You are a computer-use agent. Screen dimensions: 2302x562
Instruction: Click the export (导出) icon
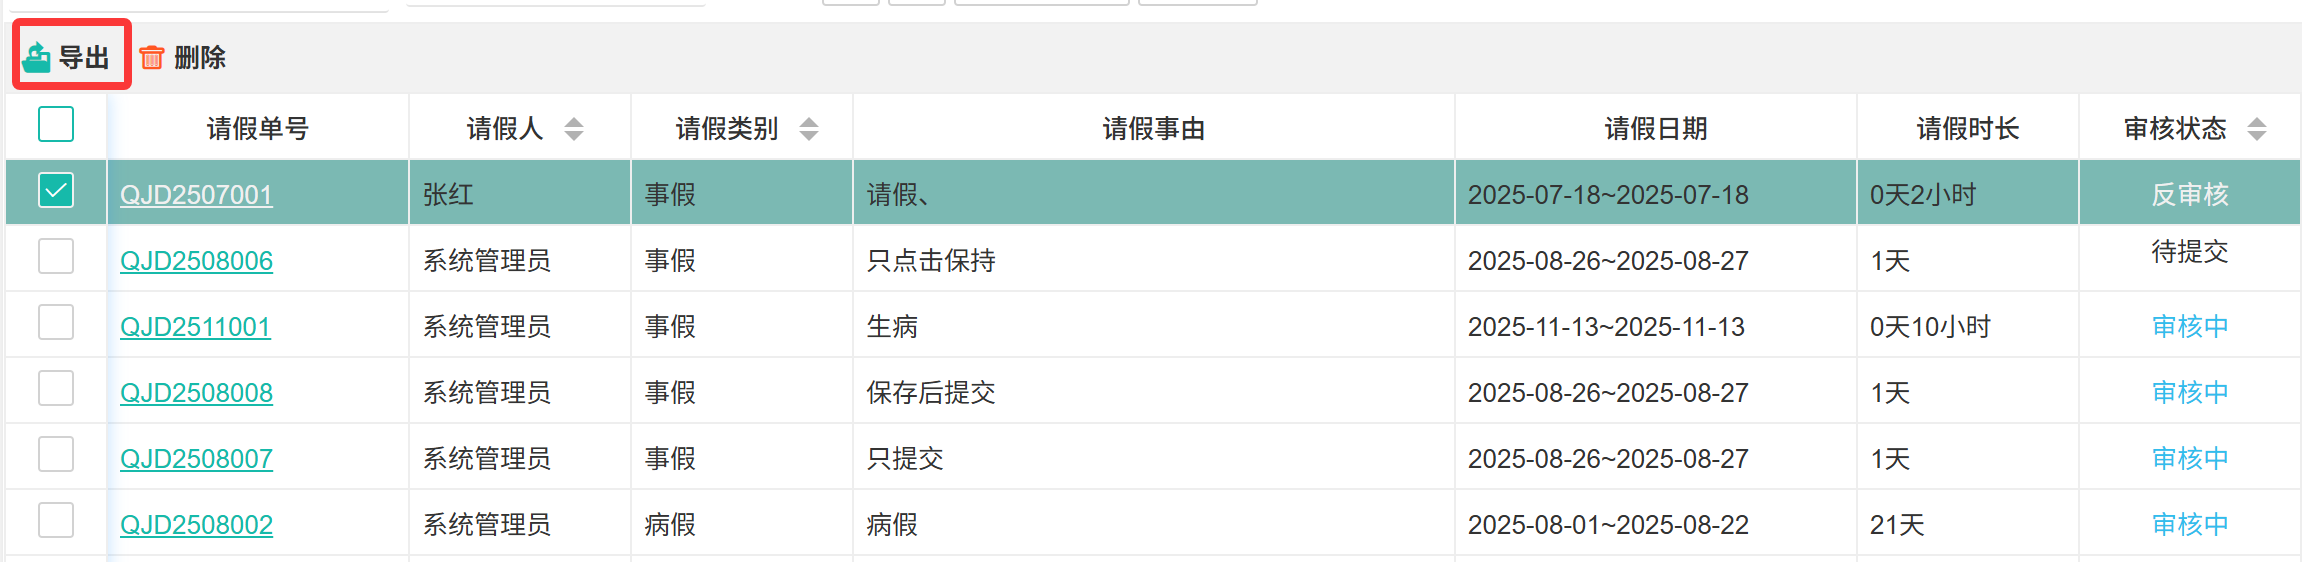pos(37,57)
